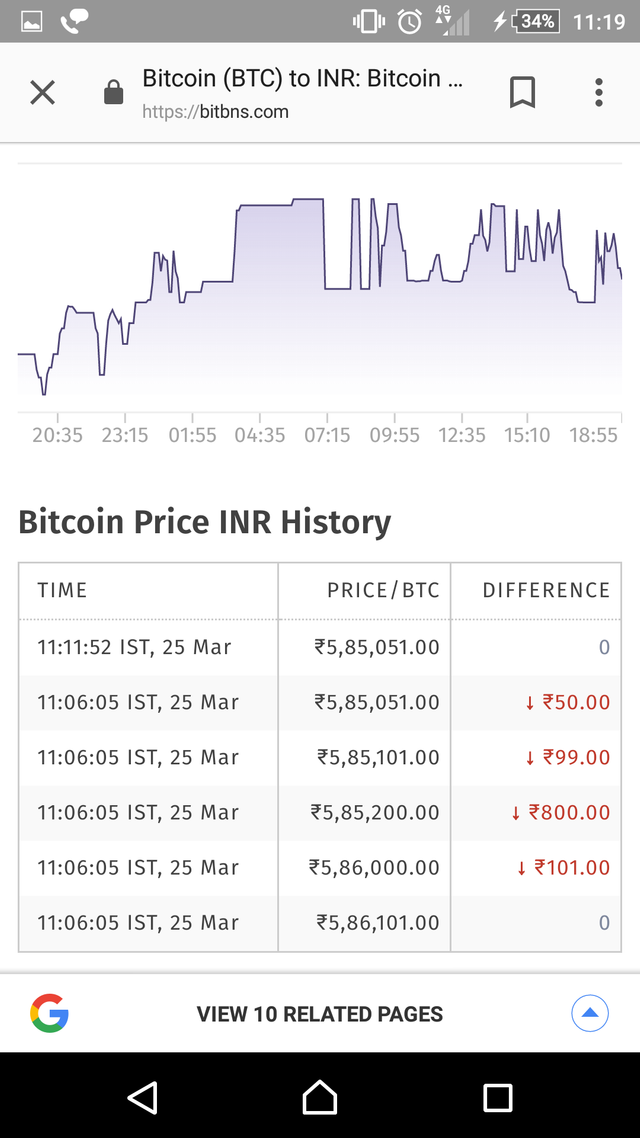Tap the bitbns.com URL text
Image resolution: width=640 pixels, height=1138 pixels.
(216, 112)
